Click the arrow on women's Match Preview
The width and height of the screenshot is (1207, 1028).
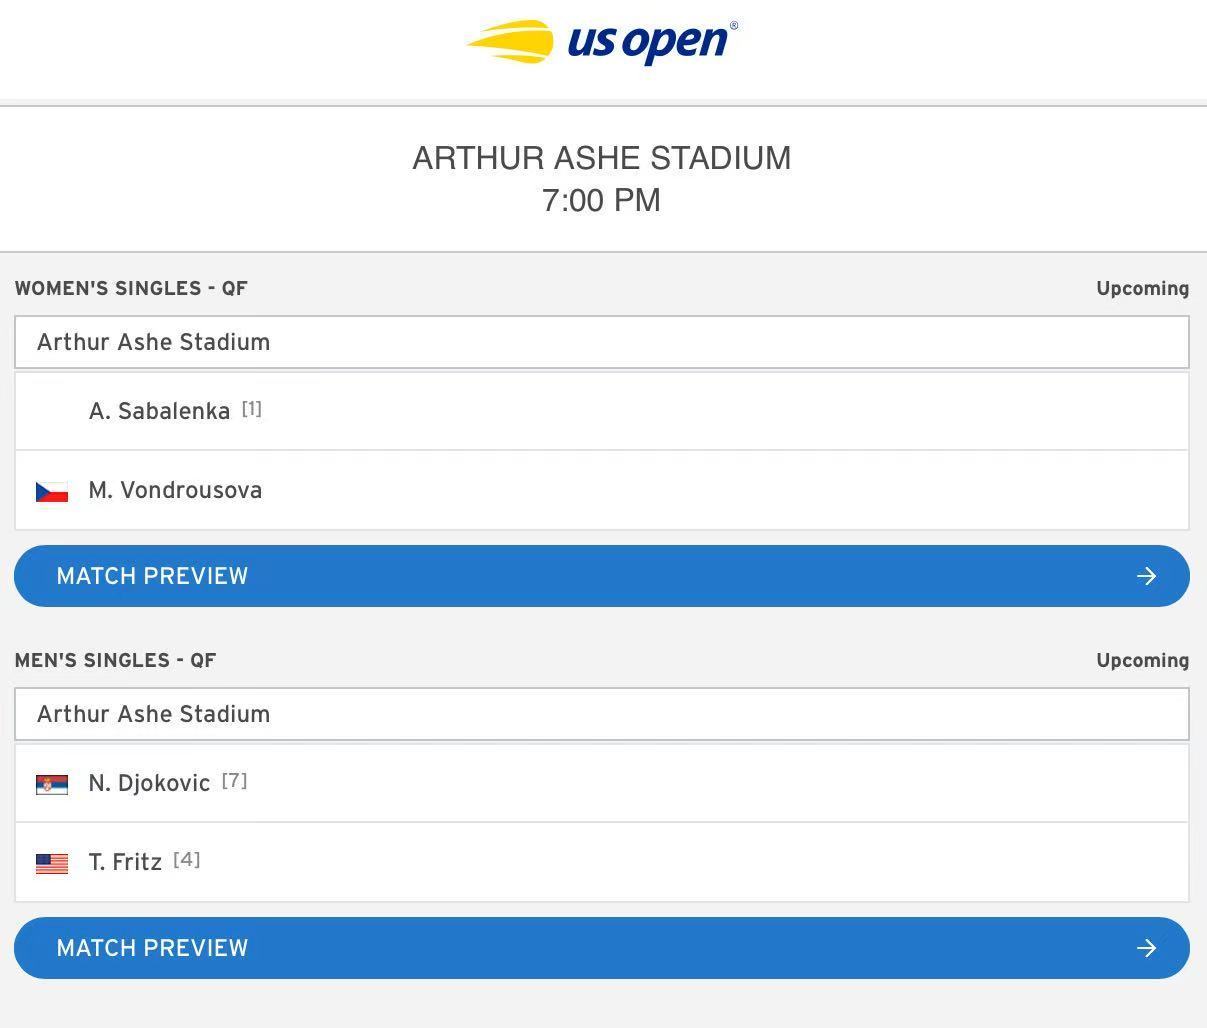point(1146,576)
